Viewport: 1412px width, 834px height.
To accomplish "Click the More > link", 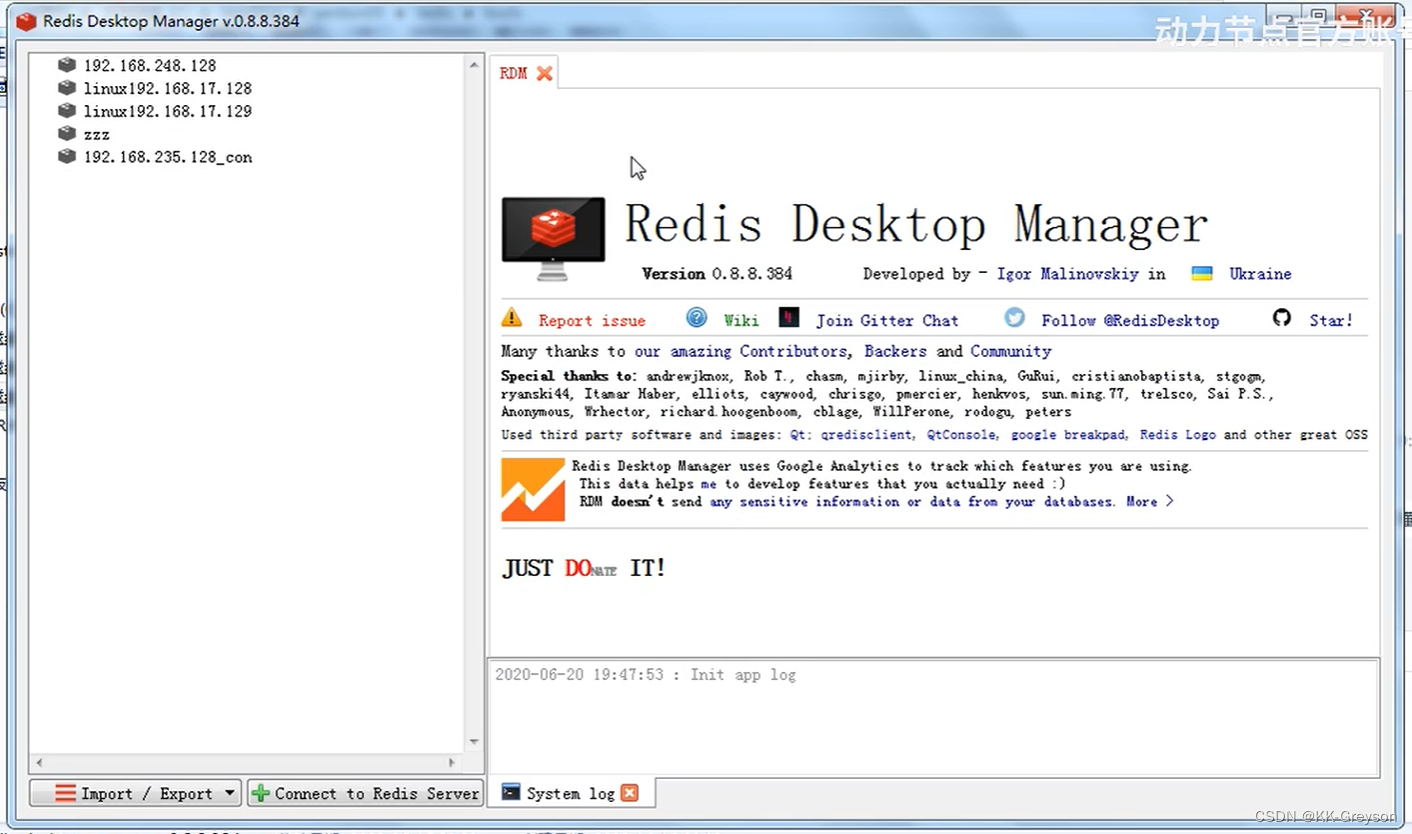I will (x=1150, y=501).
